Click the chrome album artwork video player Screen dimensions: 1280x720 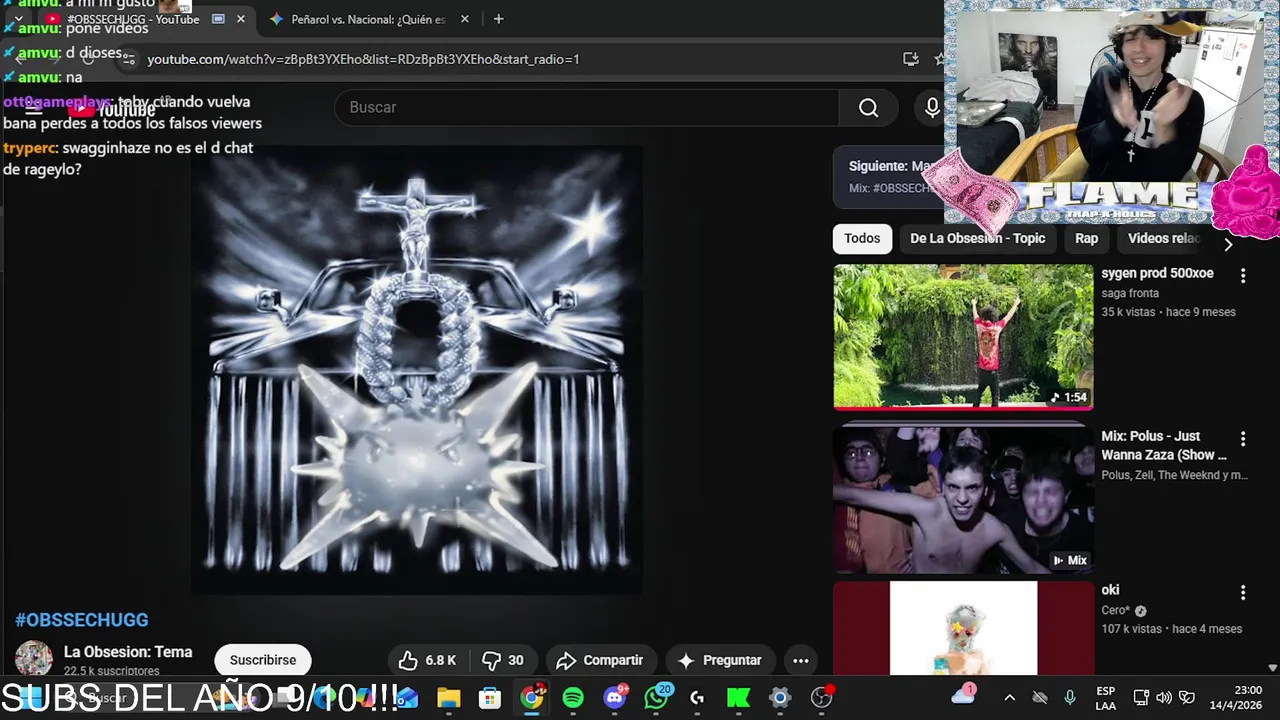416,371
